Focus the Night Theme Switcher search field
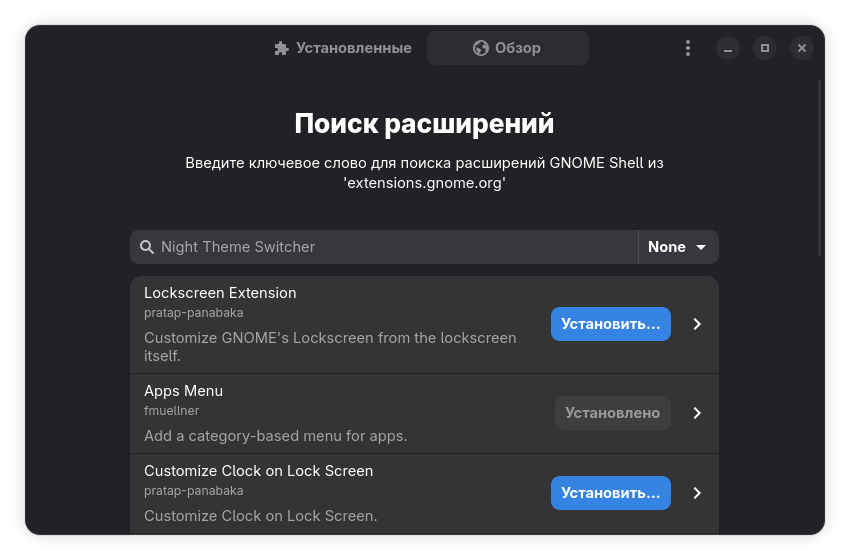The height and width of the screenshot is (560, 850). [384, 247]
